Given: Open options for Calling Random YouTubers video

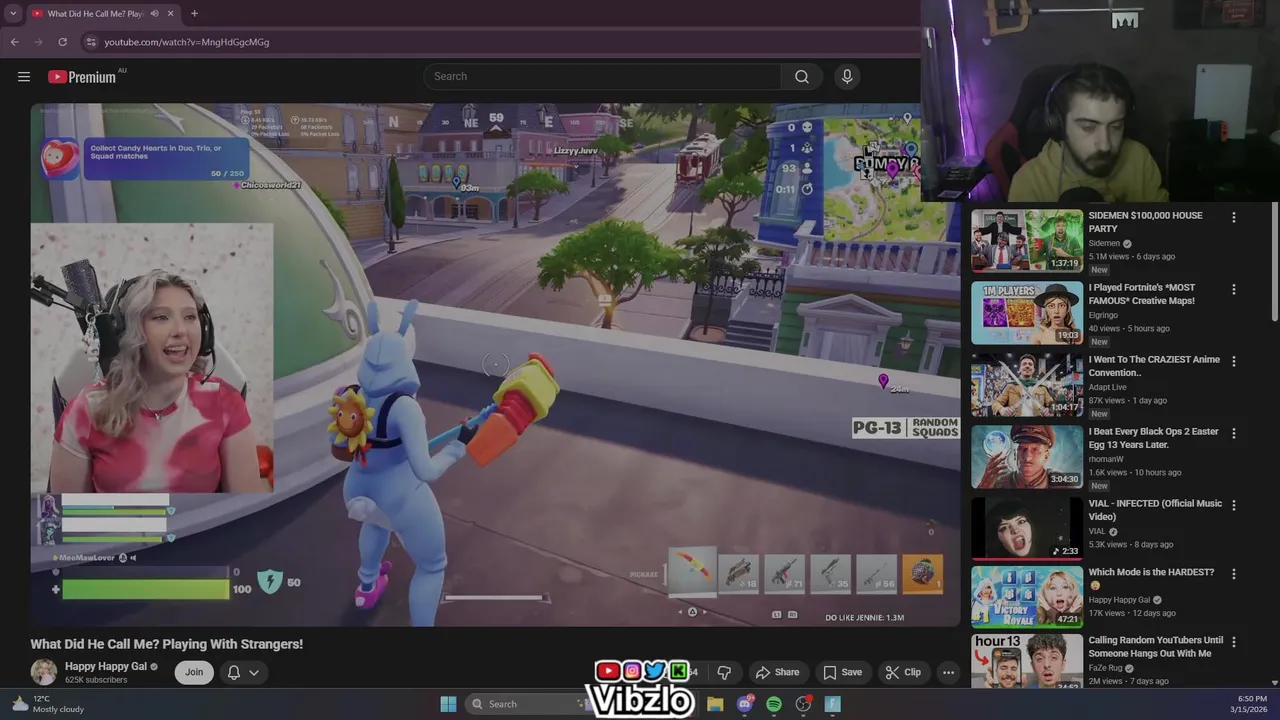Looking at the screenshot, I should point(1233,642).
